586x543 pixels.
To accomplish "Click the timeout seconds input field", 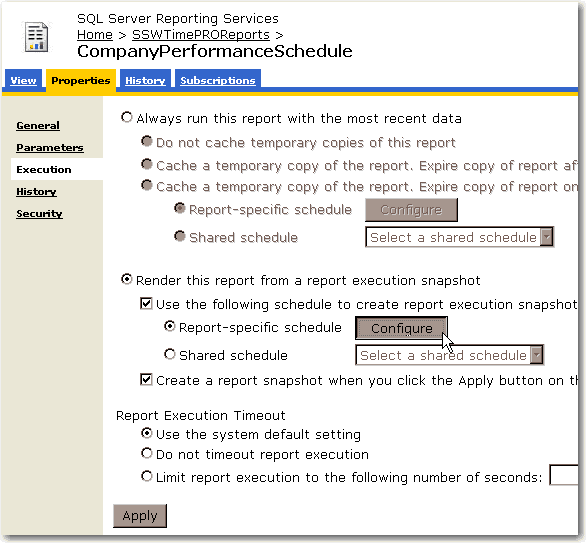I will tap(564, 475).
